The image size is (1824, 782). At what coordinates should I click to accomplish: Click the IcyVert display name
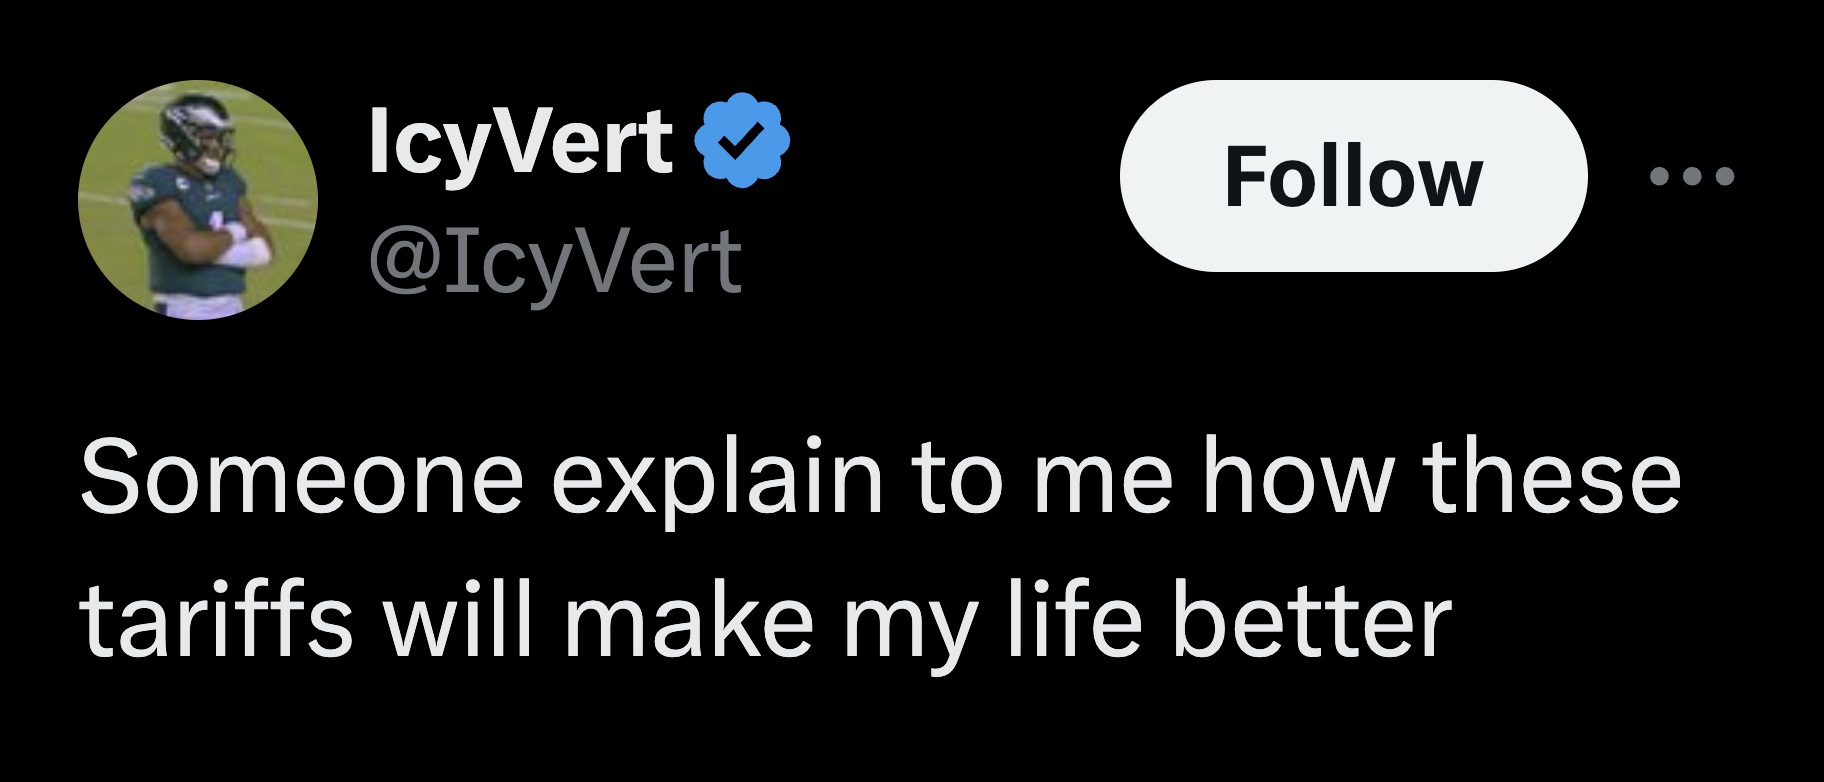pos(520,141)
